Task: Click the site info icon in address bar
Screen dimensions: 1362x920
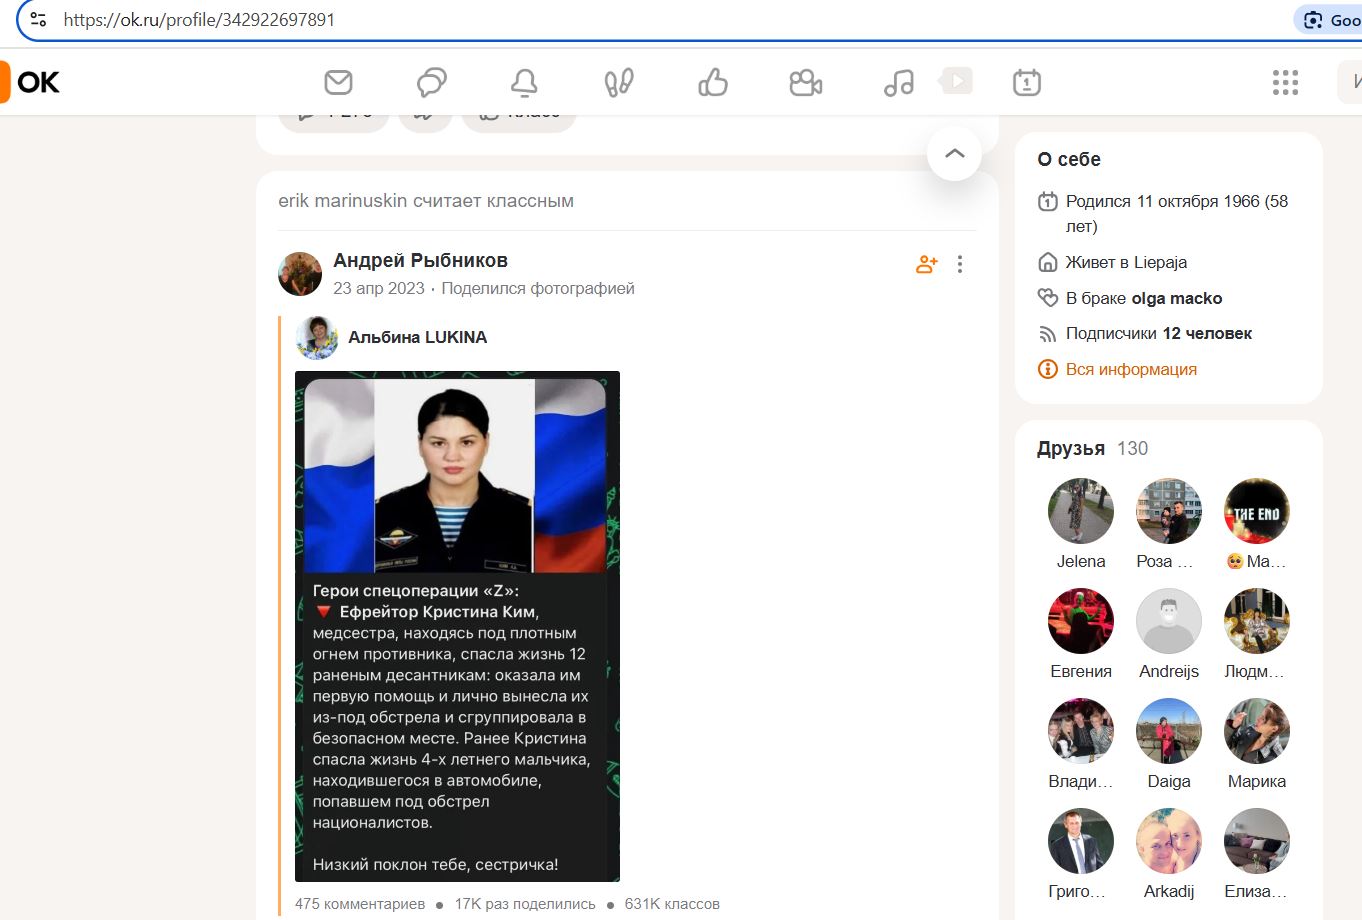Action: tap(38, 19)
